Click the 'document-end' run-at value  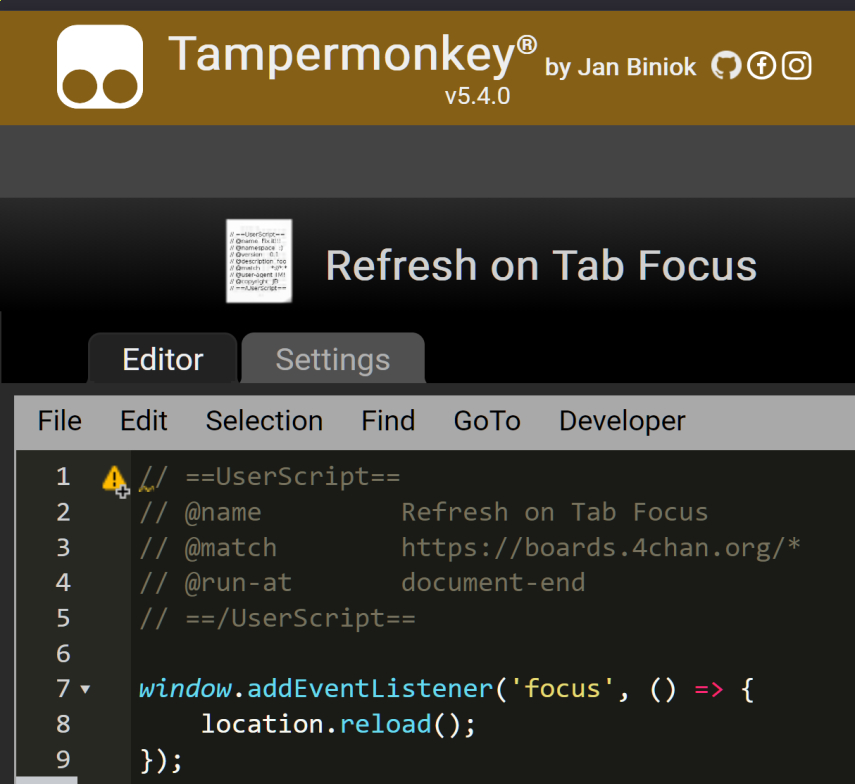point(493,582)
